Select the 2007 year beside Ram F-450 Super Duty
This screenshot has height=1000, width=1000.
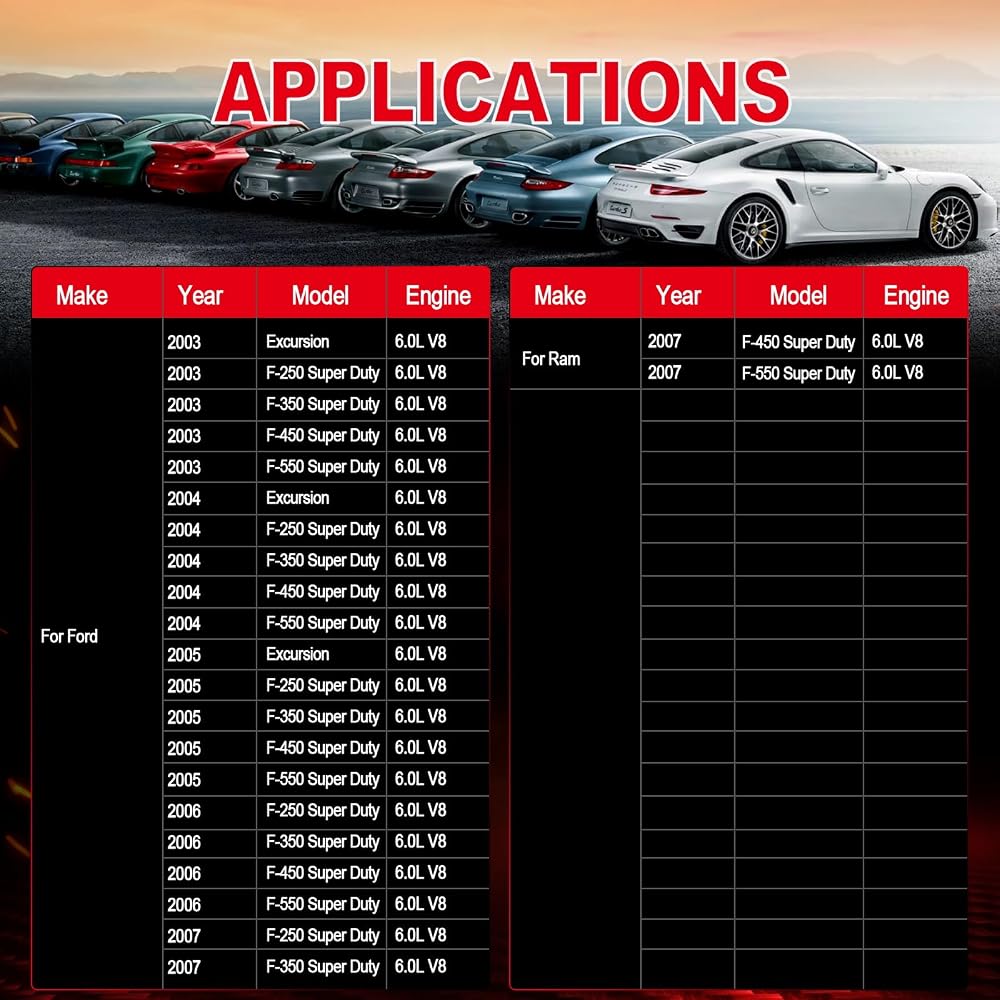(665, 341)
